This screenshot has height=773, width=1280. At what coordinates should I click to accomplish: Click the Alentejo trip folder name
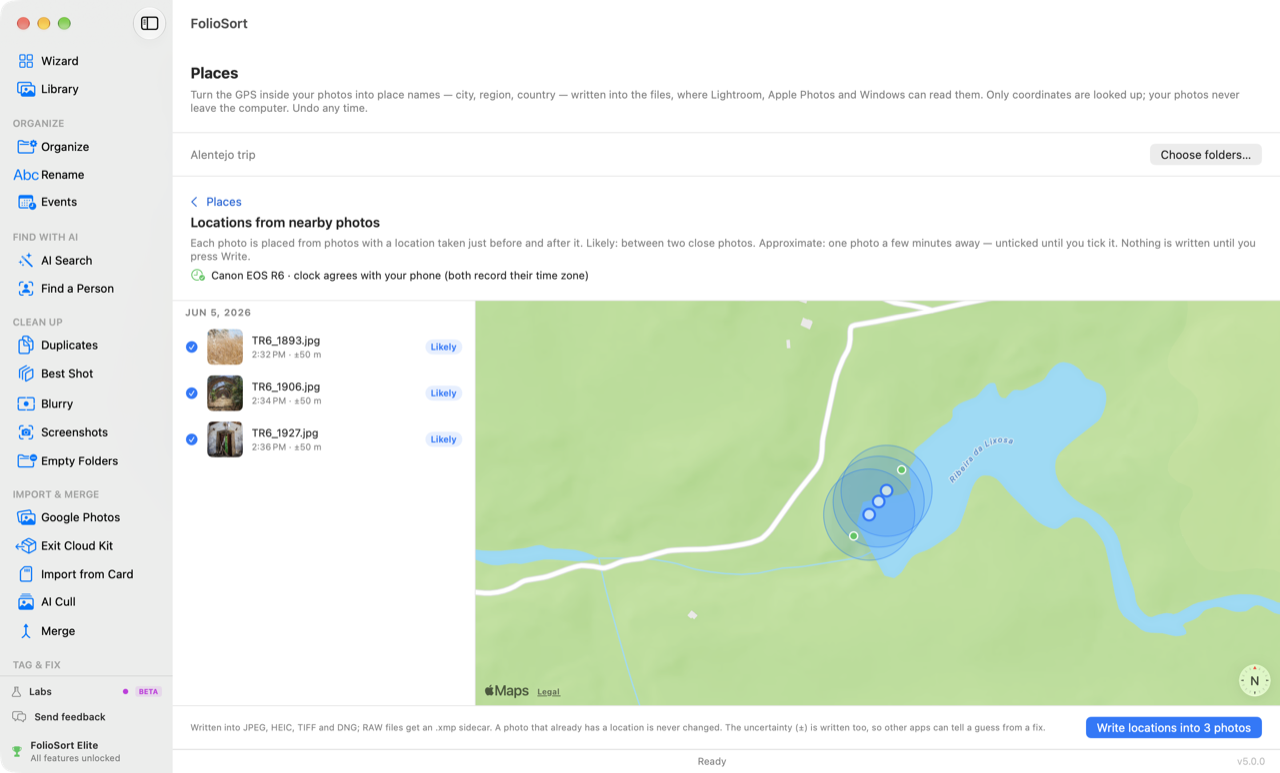[x=223, y=155]
